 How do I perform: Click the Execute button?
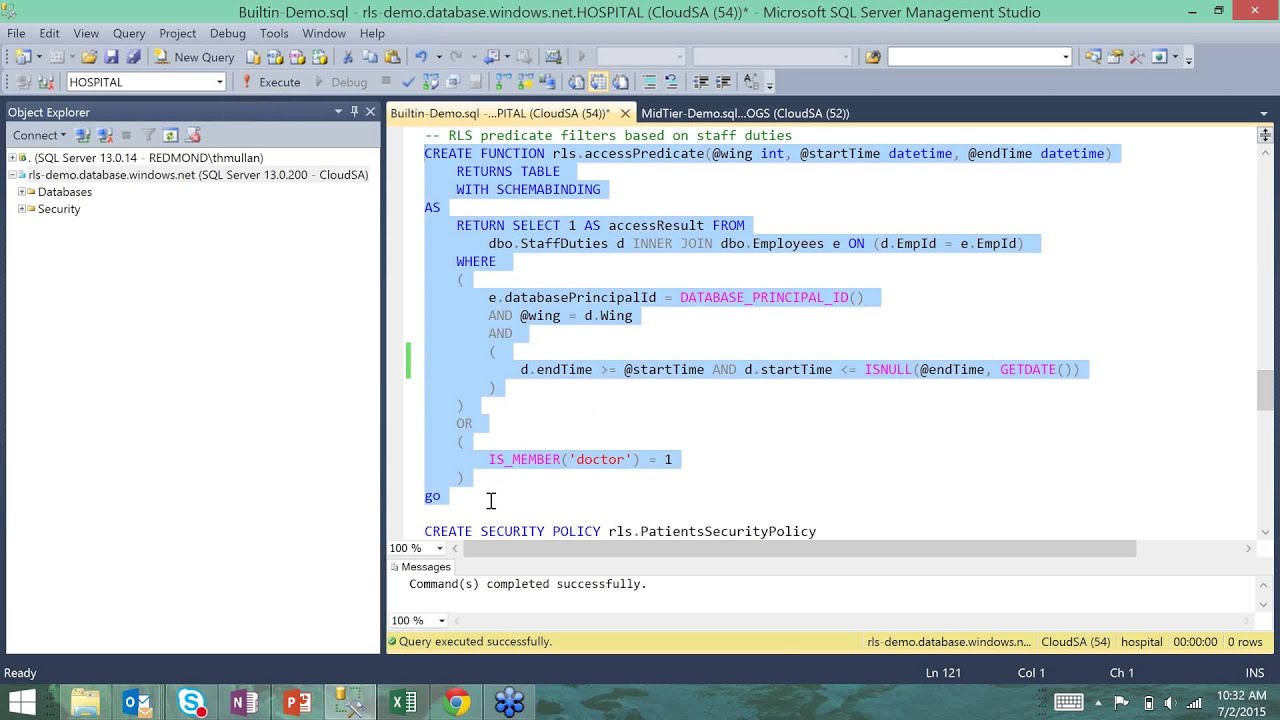point(271,82)
